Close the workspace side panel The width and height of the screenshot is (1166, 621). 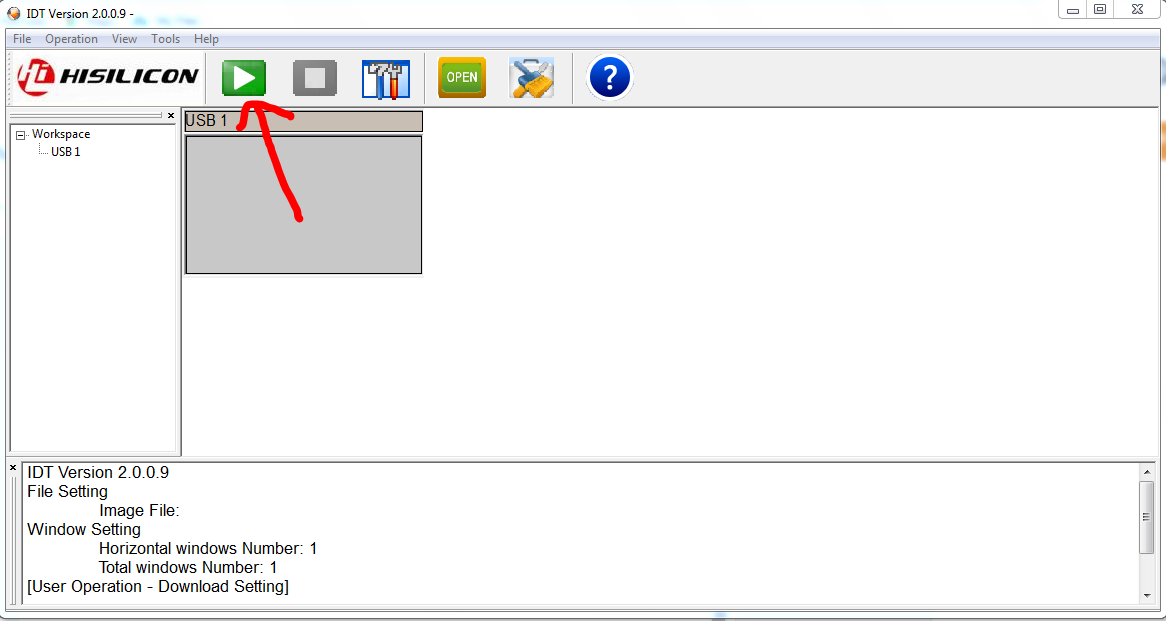[171, 116]
